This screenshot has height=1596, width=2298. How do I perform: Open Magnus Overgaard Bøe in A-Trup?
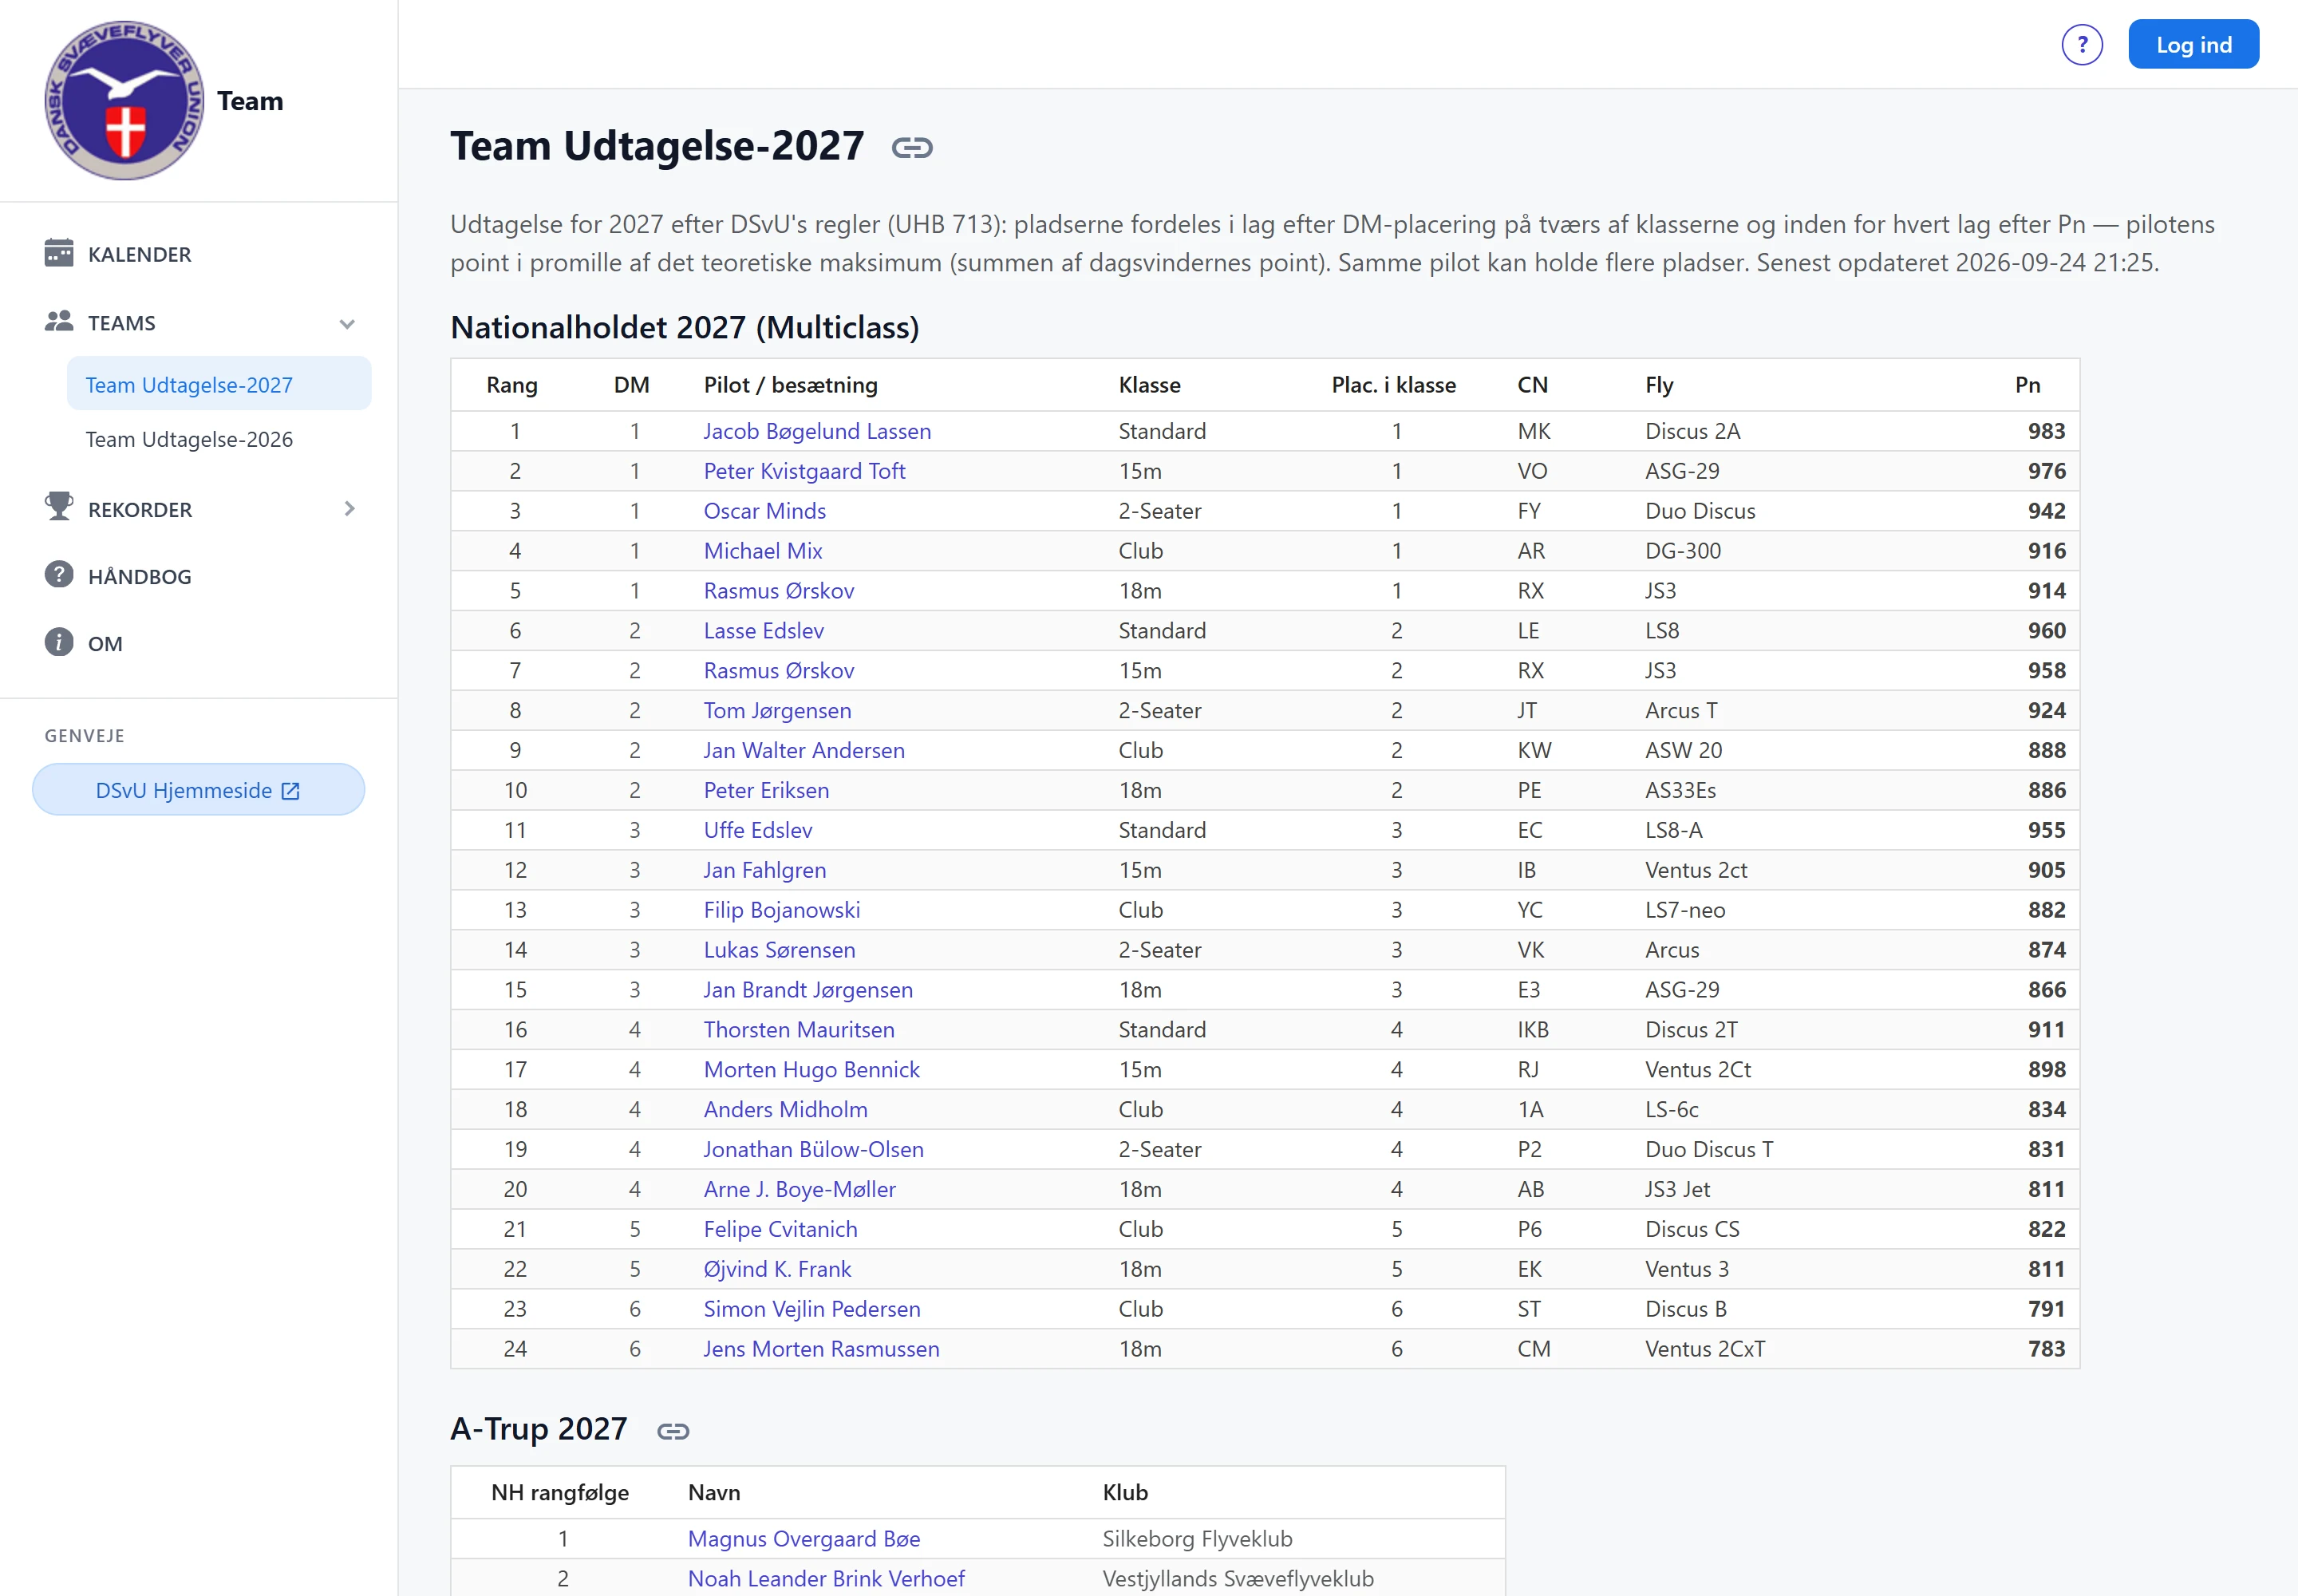click(x=803, y=1539)
